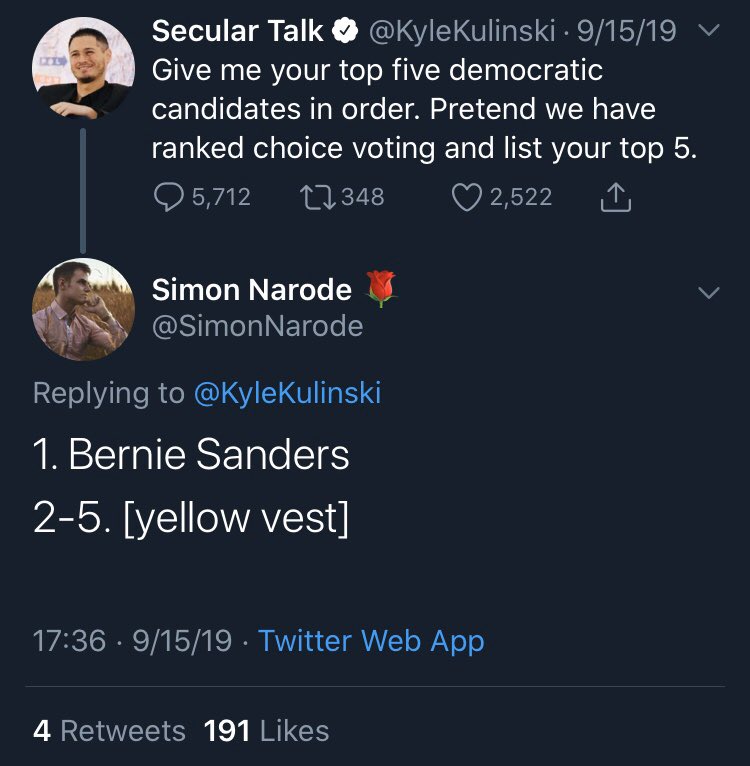Retweet the Secular Talk tweet
750x766 pixels.
(317, 197)
